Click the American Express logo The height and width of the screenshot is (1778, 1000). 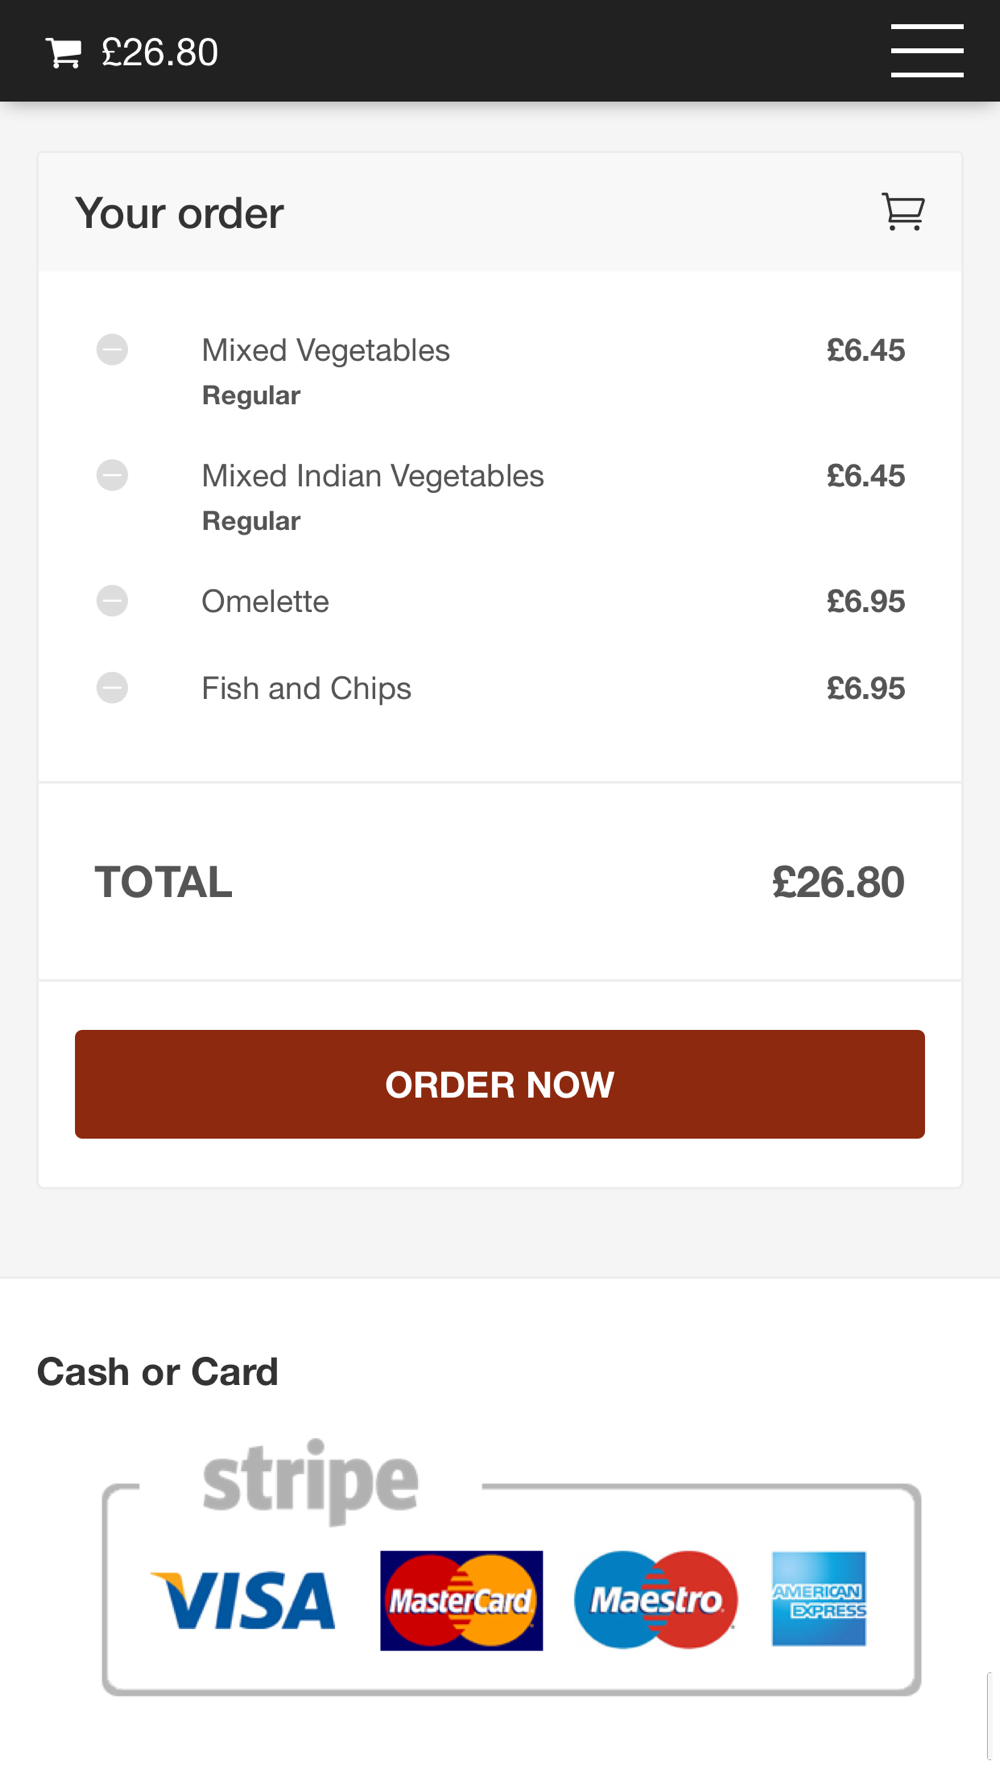point(819,1599)
